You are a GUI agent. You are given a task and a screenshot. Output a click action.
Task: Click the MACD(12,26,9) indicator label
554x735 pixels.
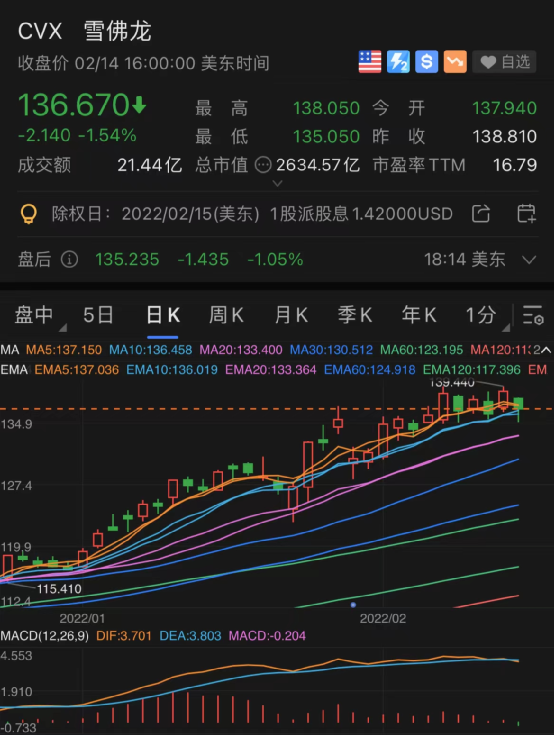point(45,636)
